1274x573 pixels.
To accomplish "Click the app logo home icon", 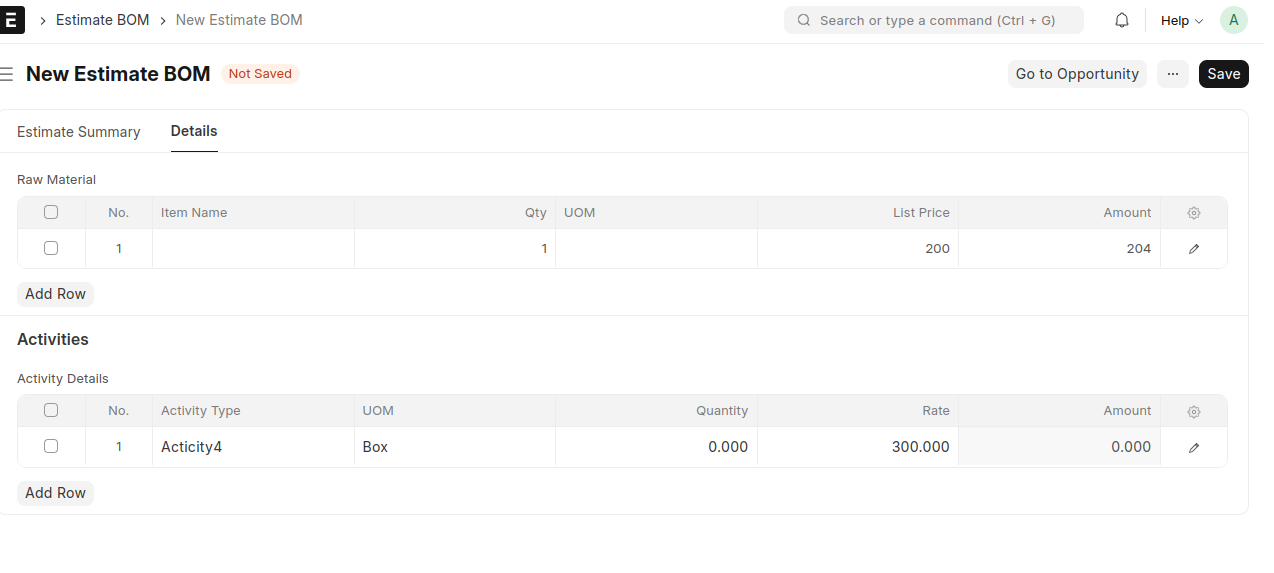I will pyautogui.click(x=11, y=20).
